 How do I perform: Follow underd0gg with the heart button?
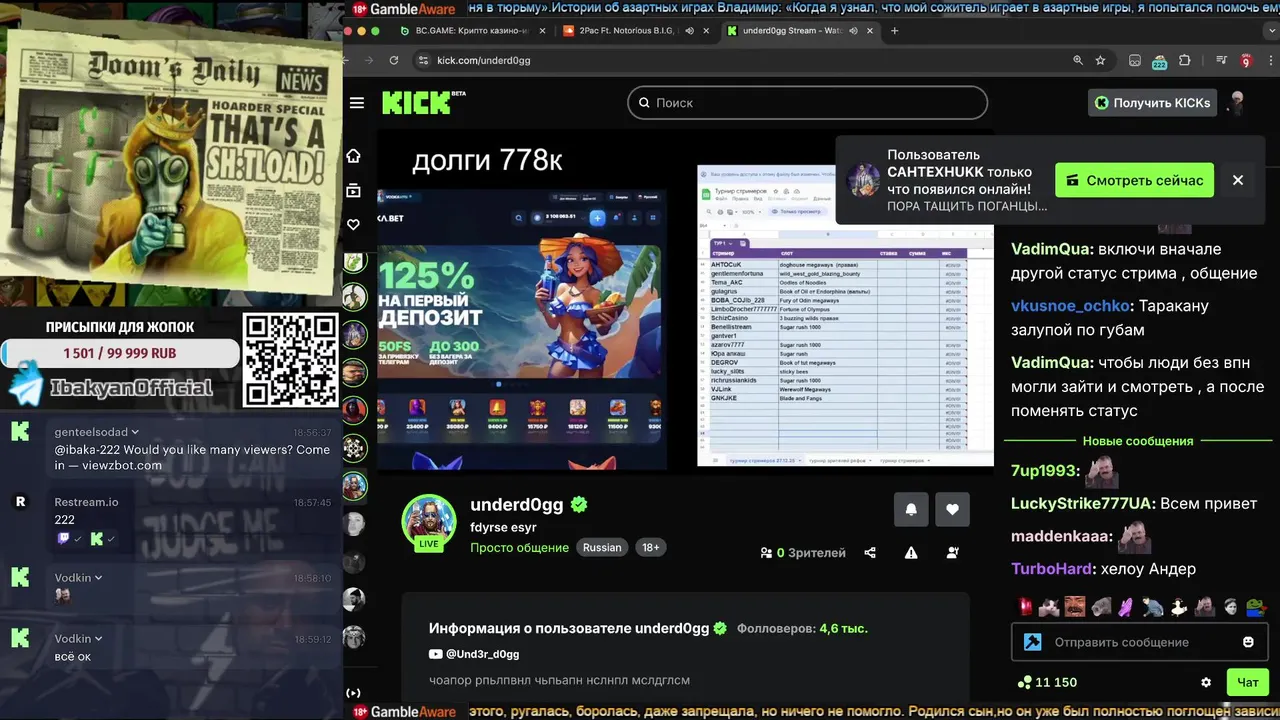pyautogui.click(x=952, y=509)
